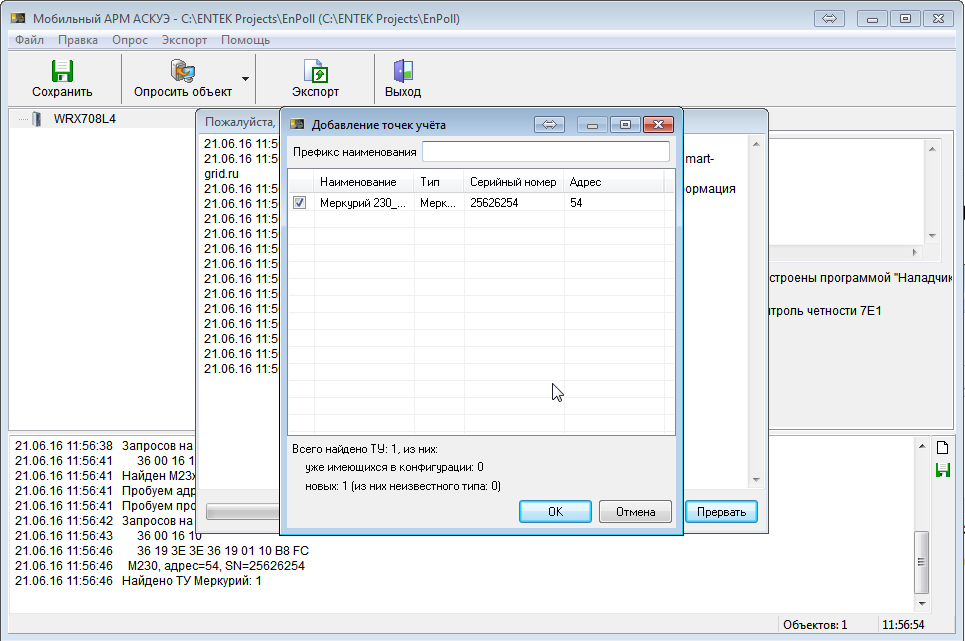Click log line '36 19 3E 3E 36 19 01 10 B8 FC'

tap(223, 551)
